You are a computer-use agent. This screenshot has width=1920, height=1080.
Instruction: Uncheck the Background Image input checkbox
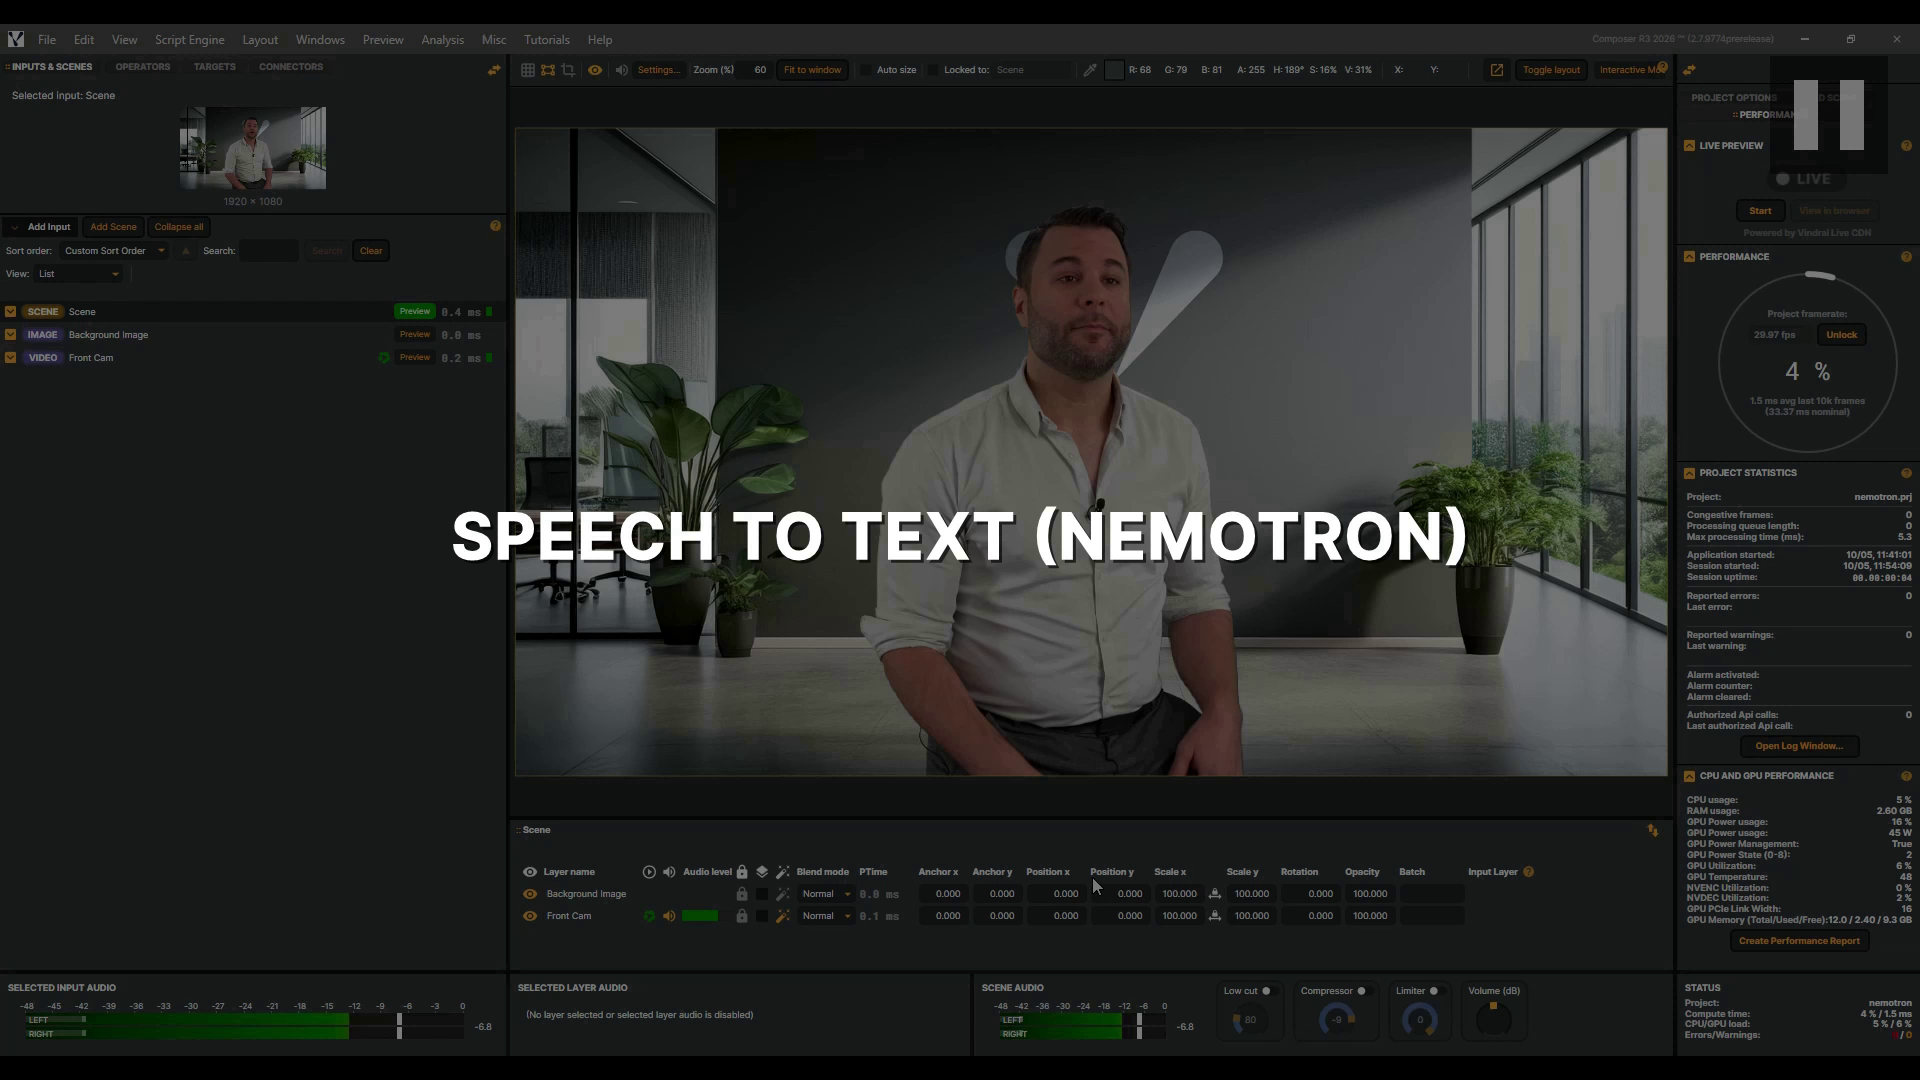[10, 335]
